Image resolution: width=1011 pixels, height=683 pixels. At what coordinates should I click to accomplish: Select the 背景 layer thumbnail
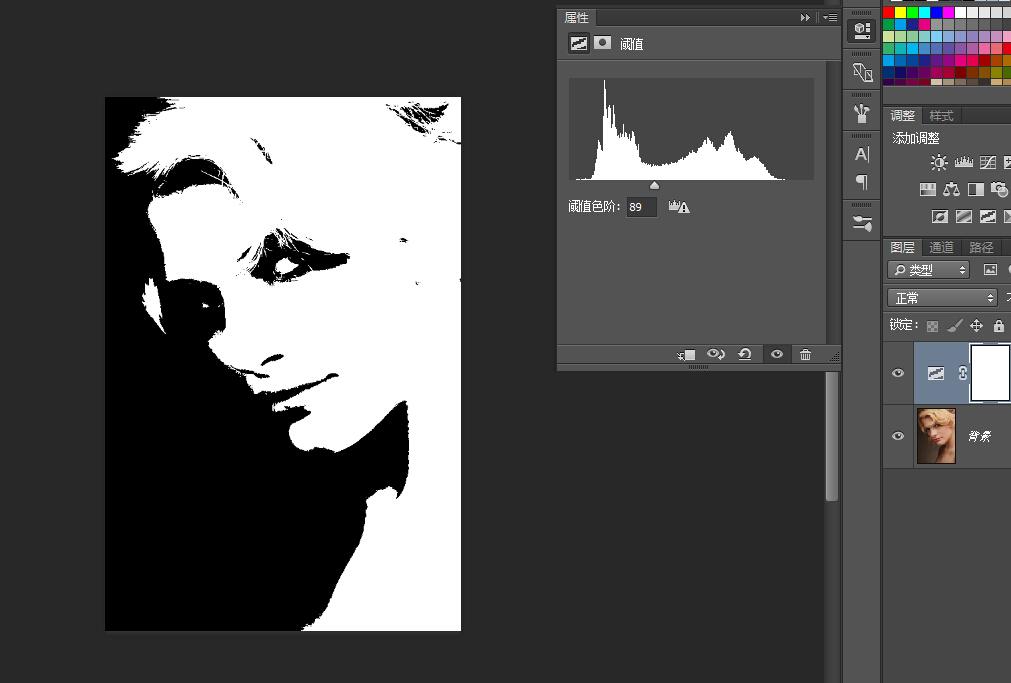pos(936,436)
